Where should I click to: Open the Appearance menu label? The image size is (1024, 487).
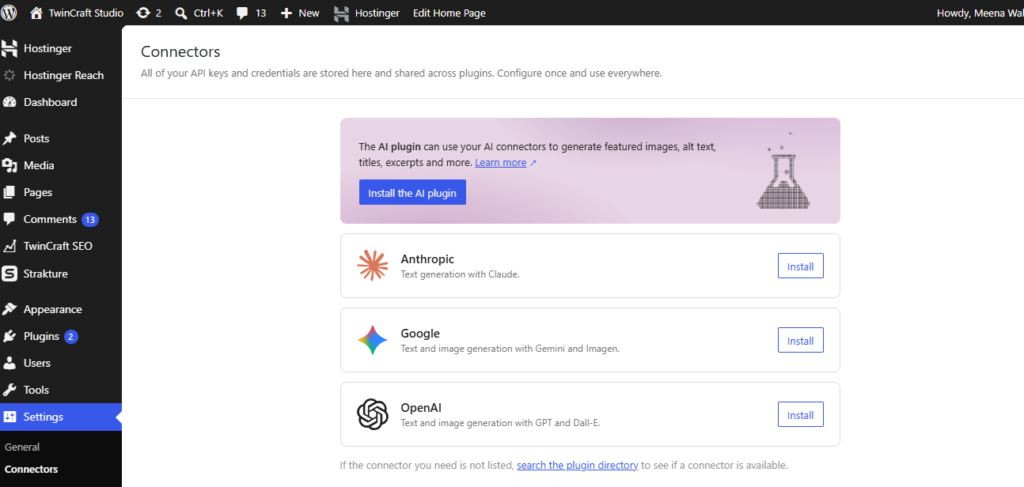[53, 309]
